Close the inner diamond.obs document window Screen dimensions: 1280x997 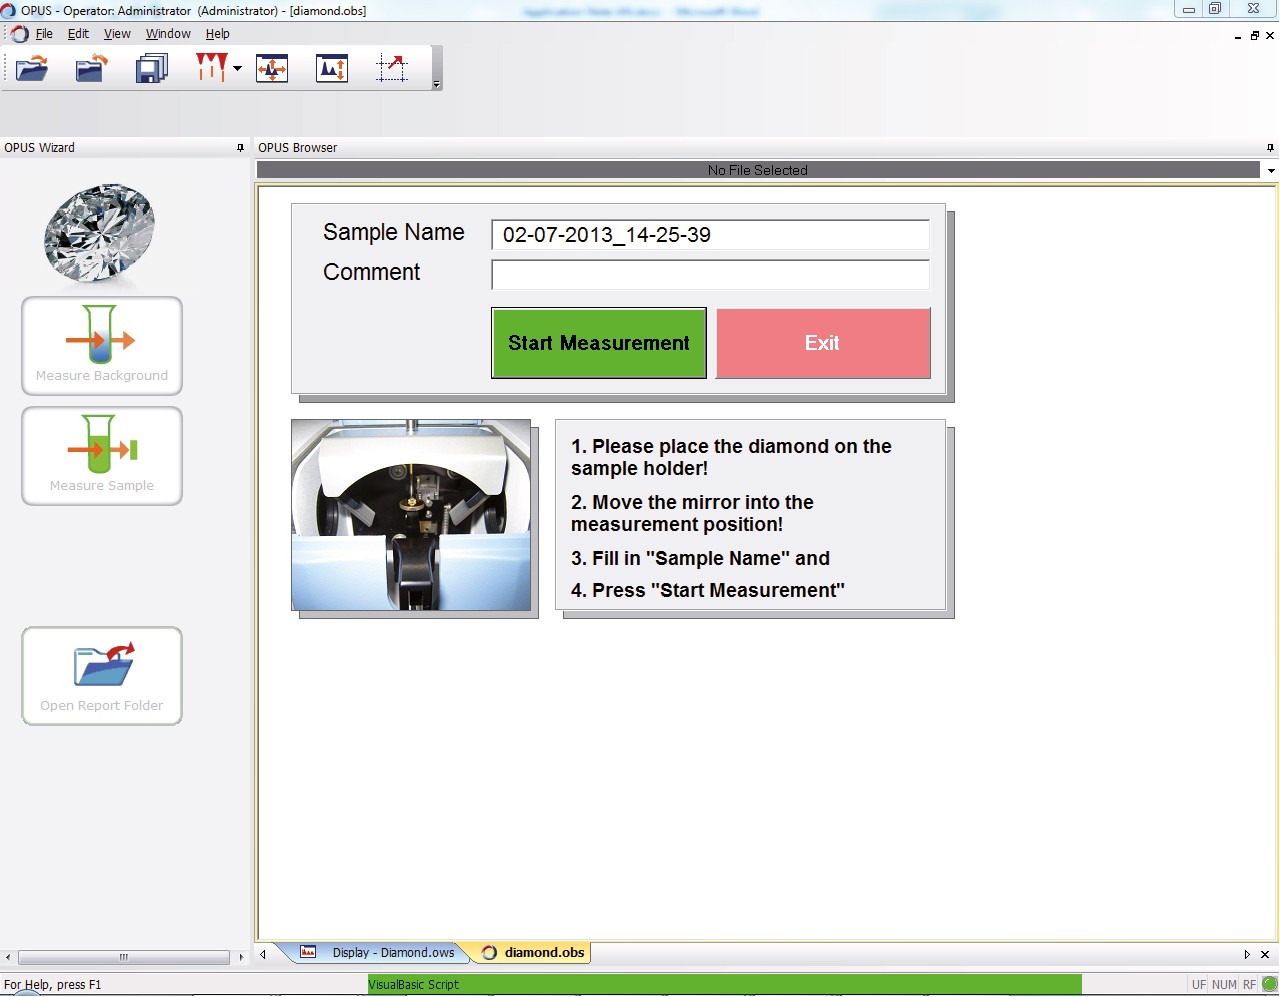click(1271, 35)
